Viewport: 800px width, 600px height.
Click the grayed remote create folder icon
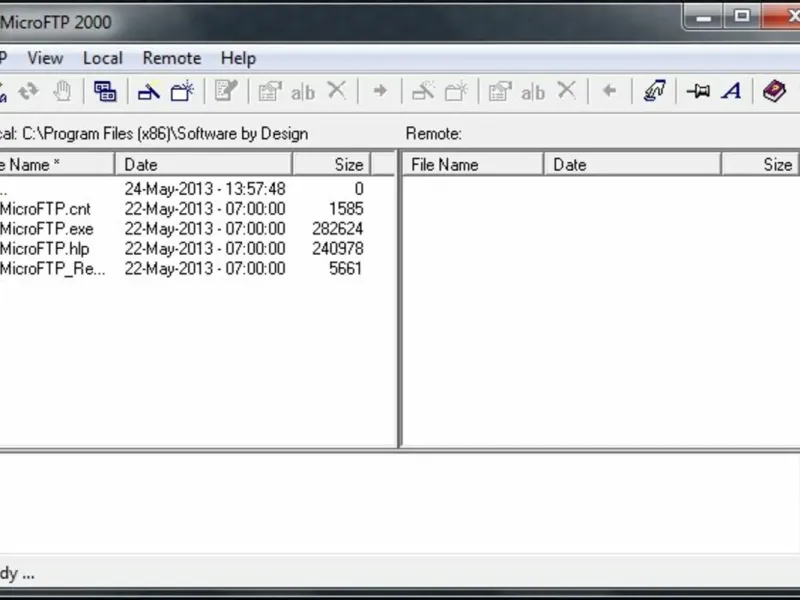pos(456,92)
